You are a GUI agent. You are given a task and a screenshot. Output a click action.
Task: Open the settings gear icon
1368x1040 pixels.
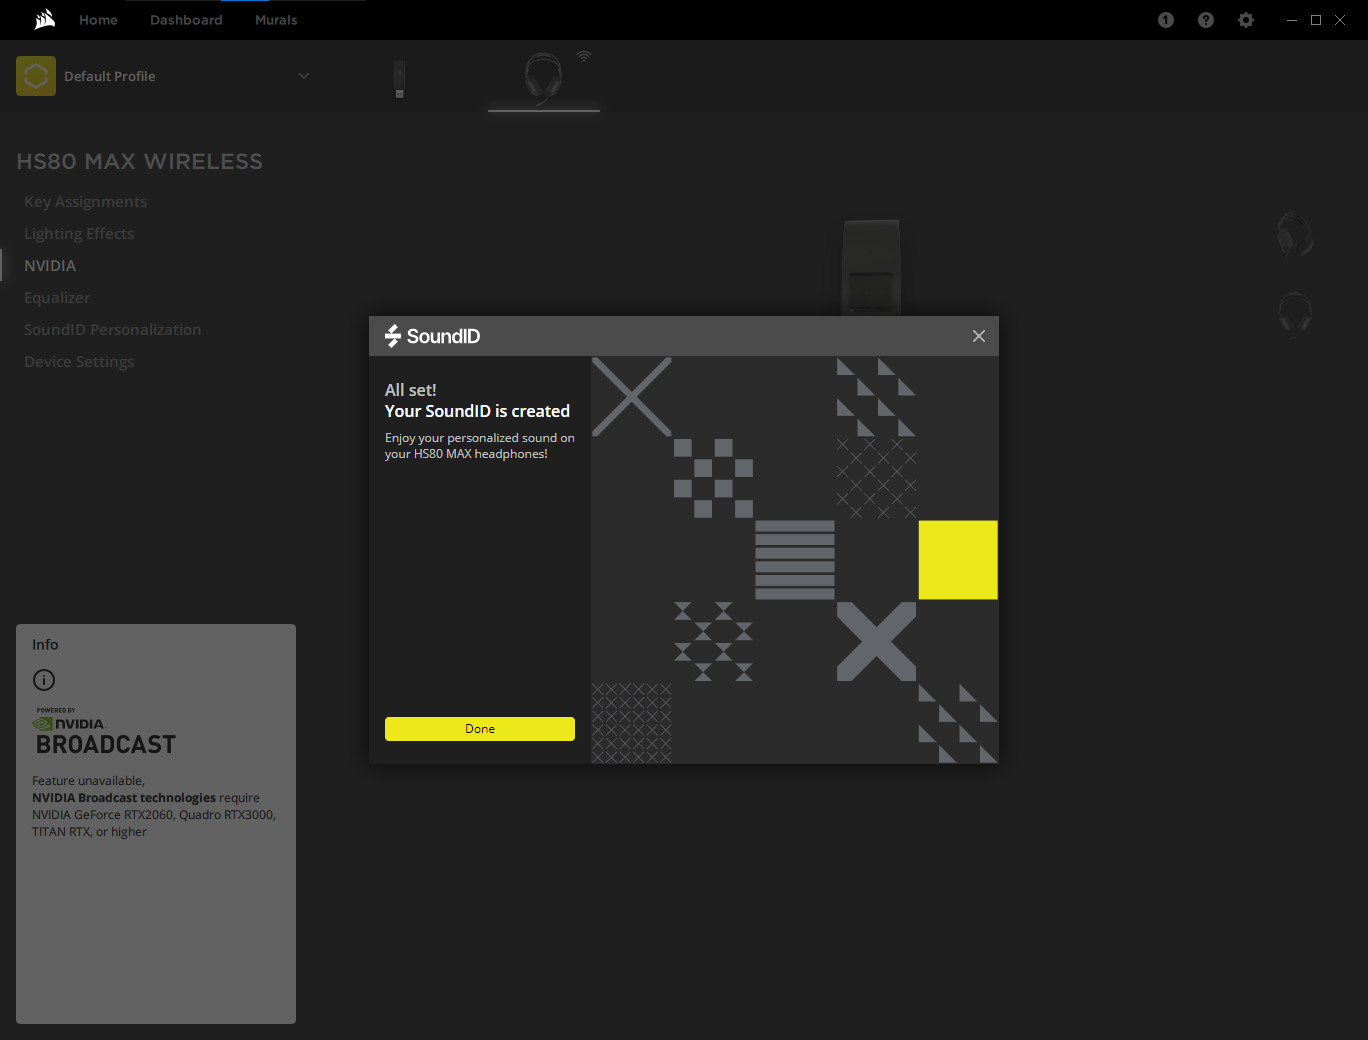pyautogui.click(x=1246, y=20)
